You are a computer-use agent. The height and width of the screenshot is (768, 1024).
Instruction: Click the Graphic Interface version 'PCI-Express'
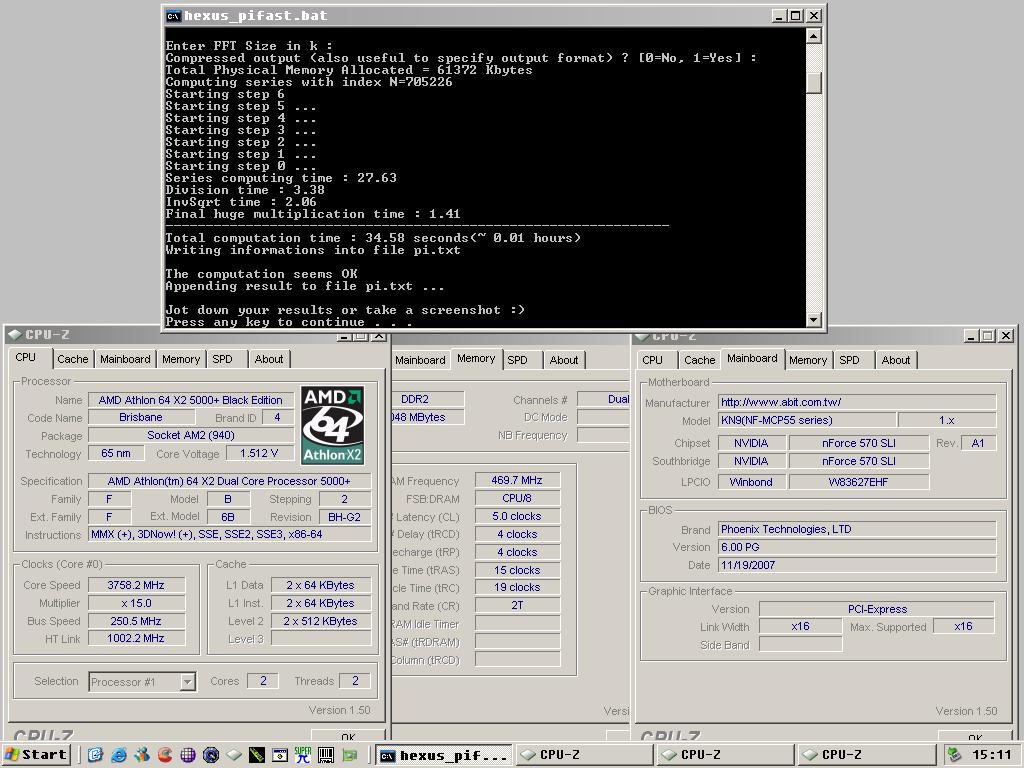click(x=877, y=609)
